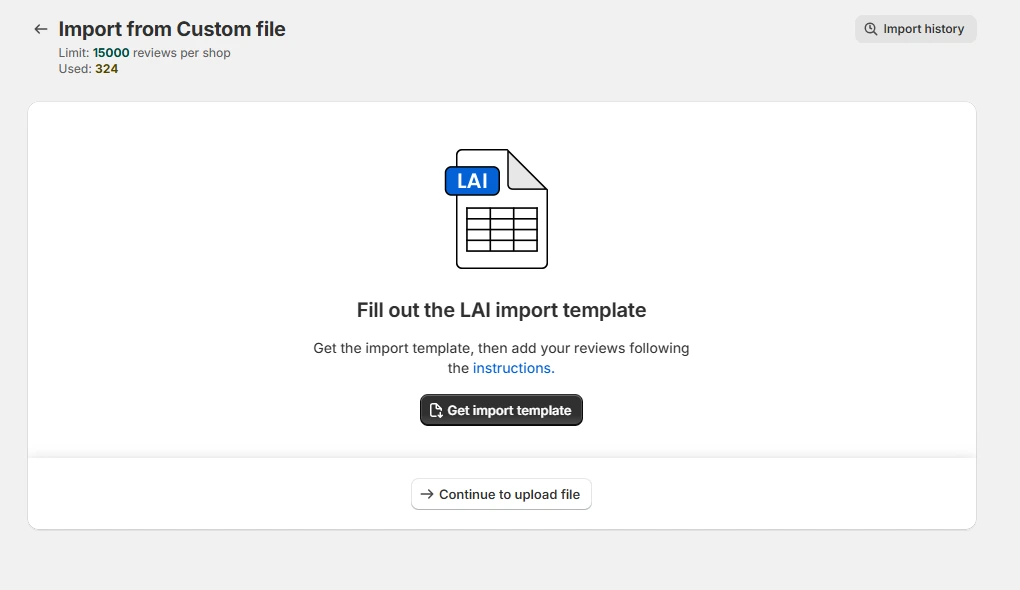The width and height of the screenshot is (1020, 590).
Task: Click the document icon on Get import template
Action: 436,410
